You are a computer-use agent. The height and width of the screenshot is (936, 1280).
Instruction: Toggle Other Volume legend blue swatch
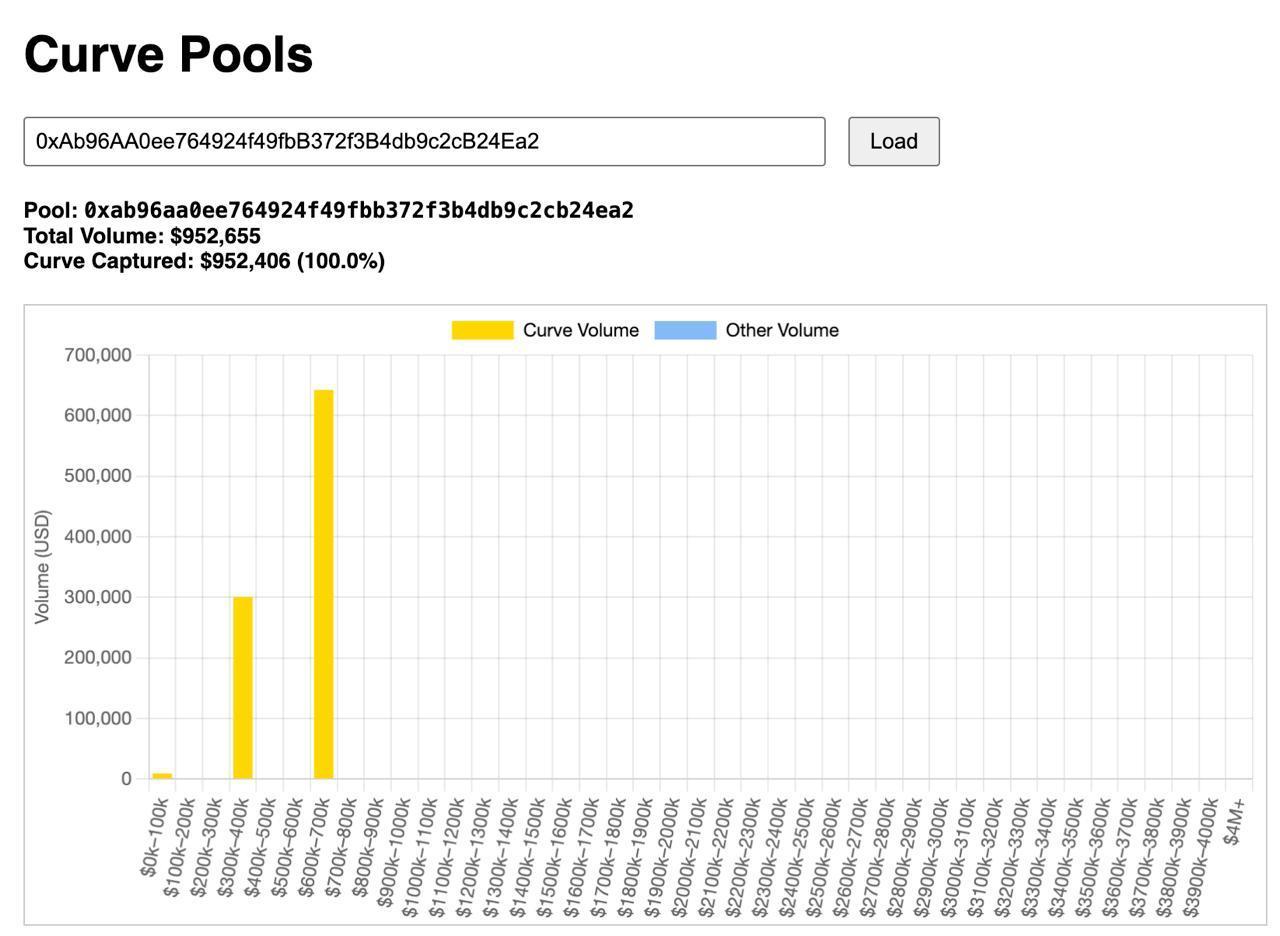[685, 330]
